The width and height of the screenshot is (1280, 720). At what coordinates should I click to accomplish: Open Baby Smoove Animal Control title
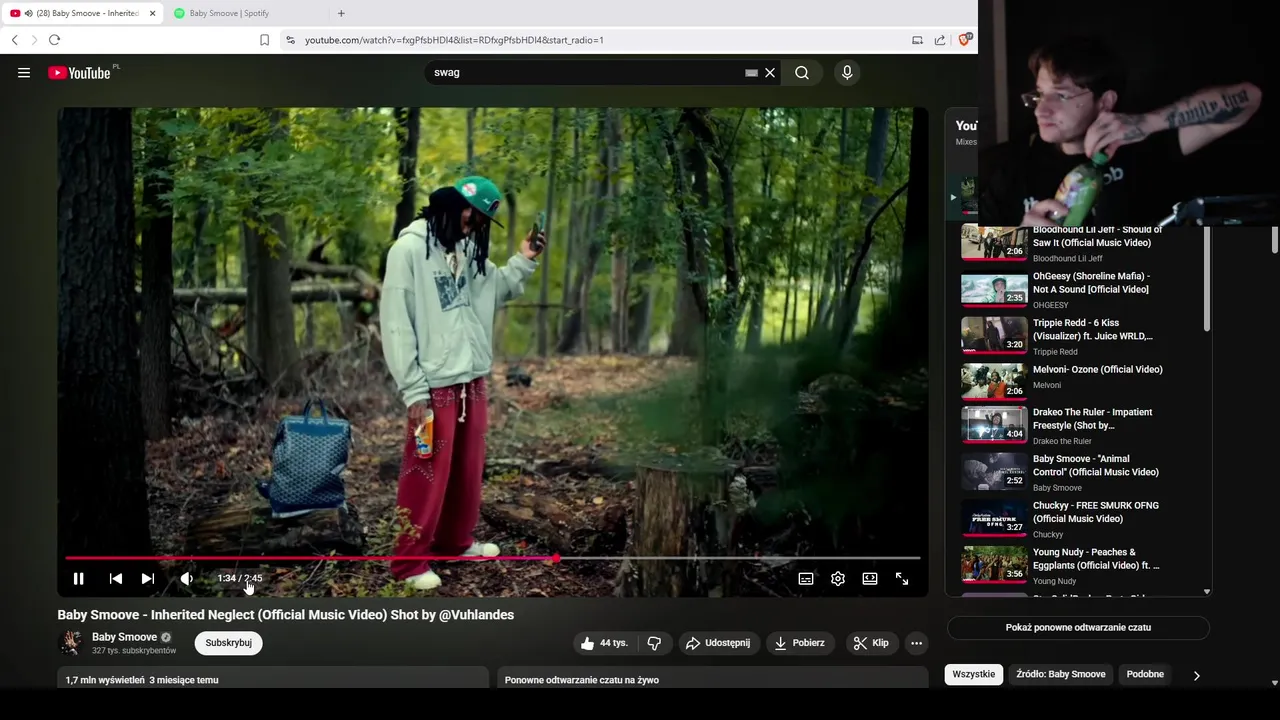tap(1096, 465)
